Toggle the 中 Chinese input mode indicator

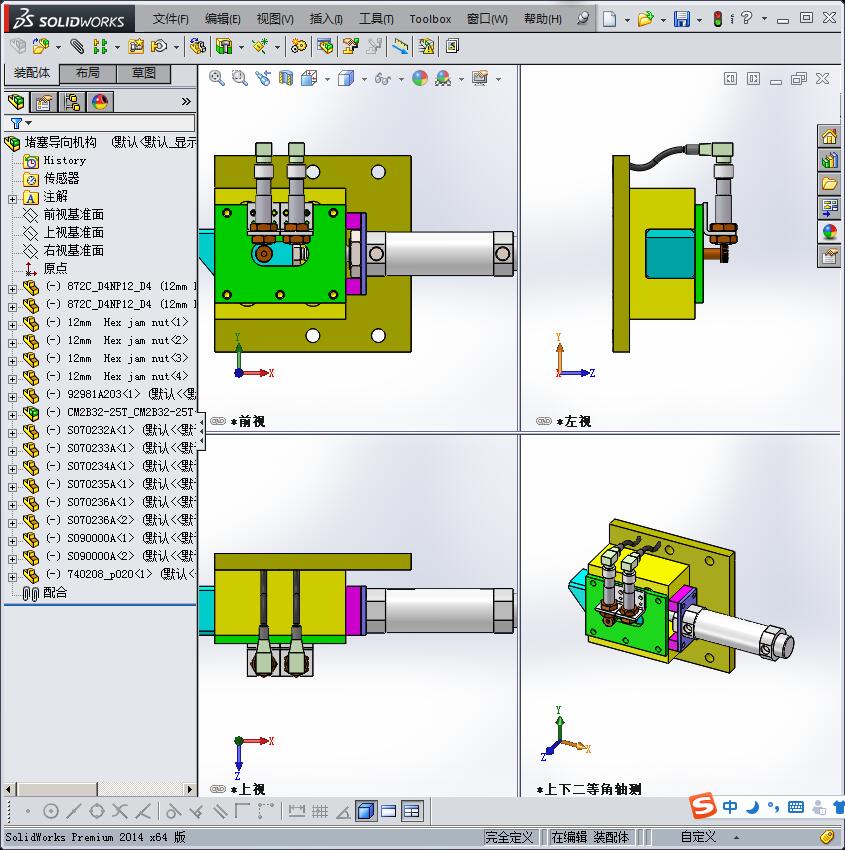730,807
